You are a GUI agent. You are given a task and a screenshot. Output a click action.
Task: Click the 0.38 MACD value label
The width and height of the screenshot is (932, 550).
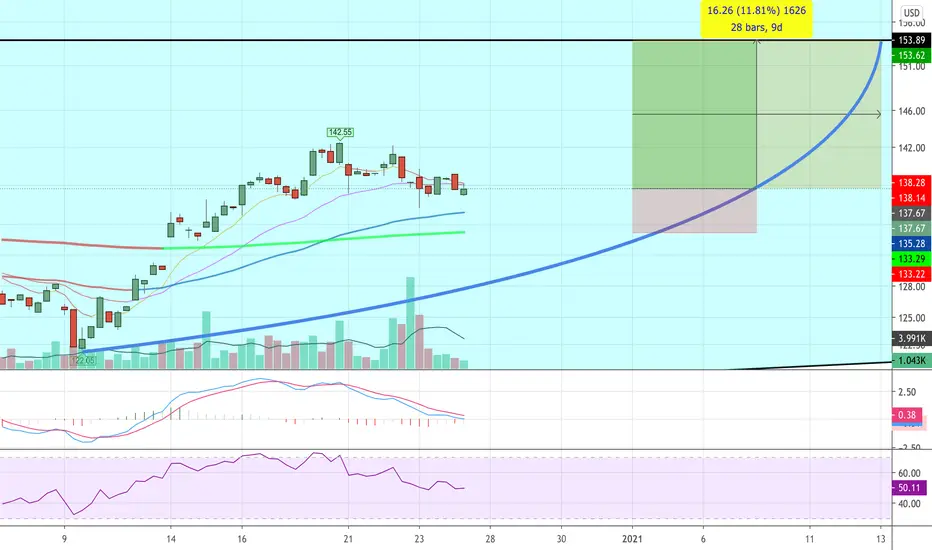[x=906, y=415]
